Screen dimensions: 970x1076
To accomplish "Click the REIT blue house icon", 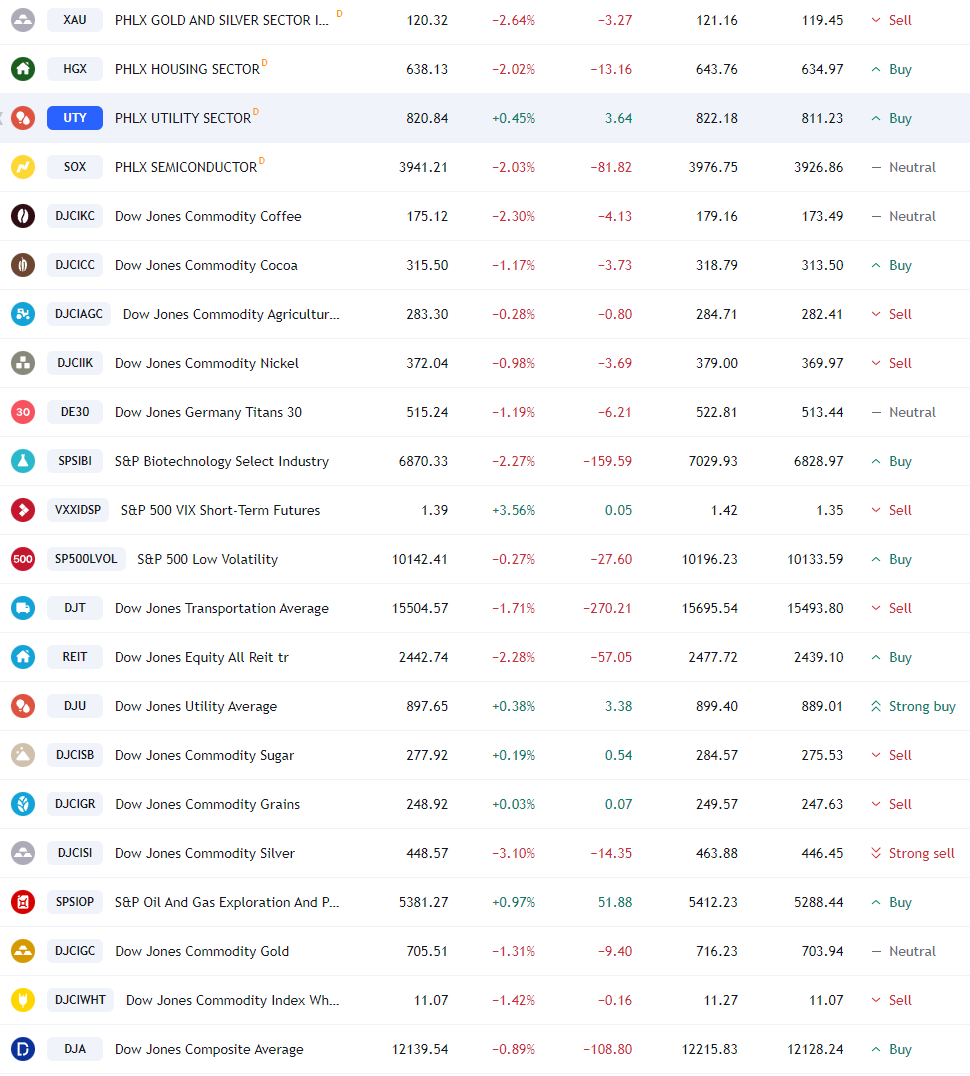I will click(x=23, y=657).
